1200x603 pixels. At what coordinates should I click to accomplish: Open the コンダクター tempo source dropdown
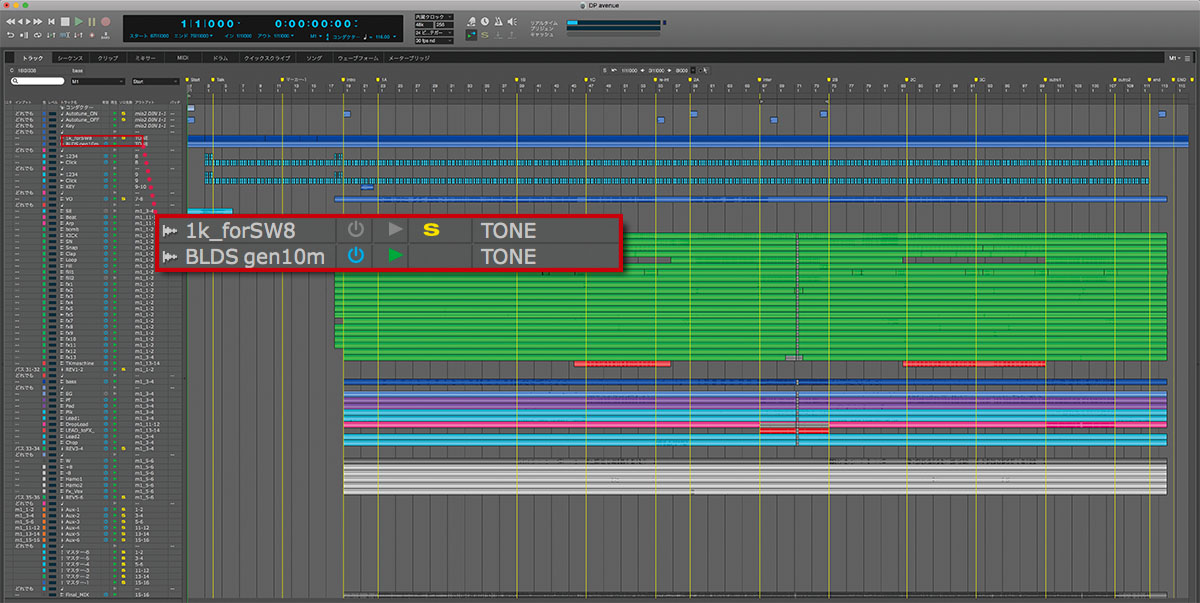[346, 37]
